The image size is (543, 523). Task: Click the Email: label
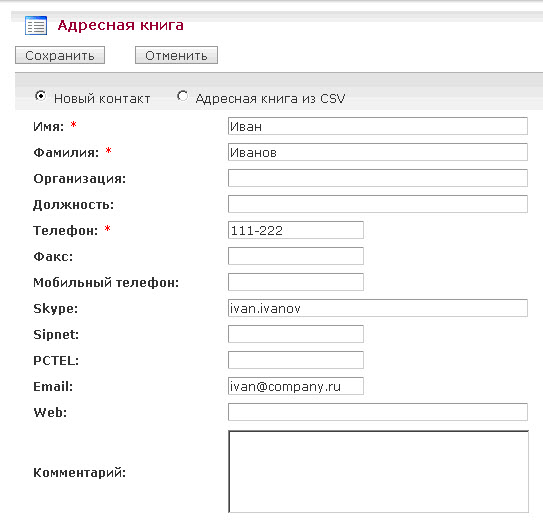coord(53,387)
